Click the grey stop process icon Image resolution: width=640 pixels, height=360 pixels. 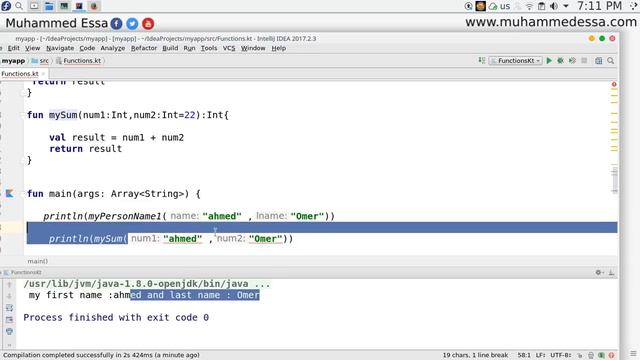(x=584, y=60)
